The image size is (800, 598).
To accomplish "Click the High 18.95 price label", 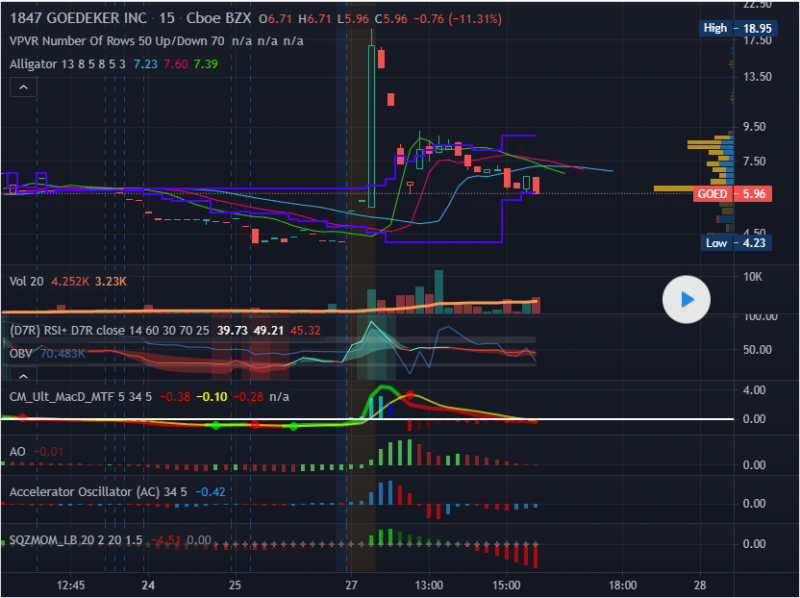I will [x=736, y=28].
